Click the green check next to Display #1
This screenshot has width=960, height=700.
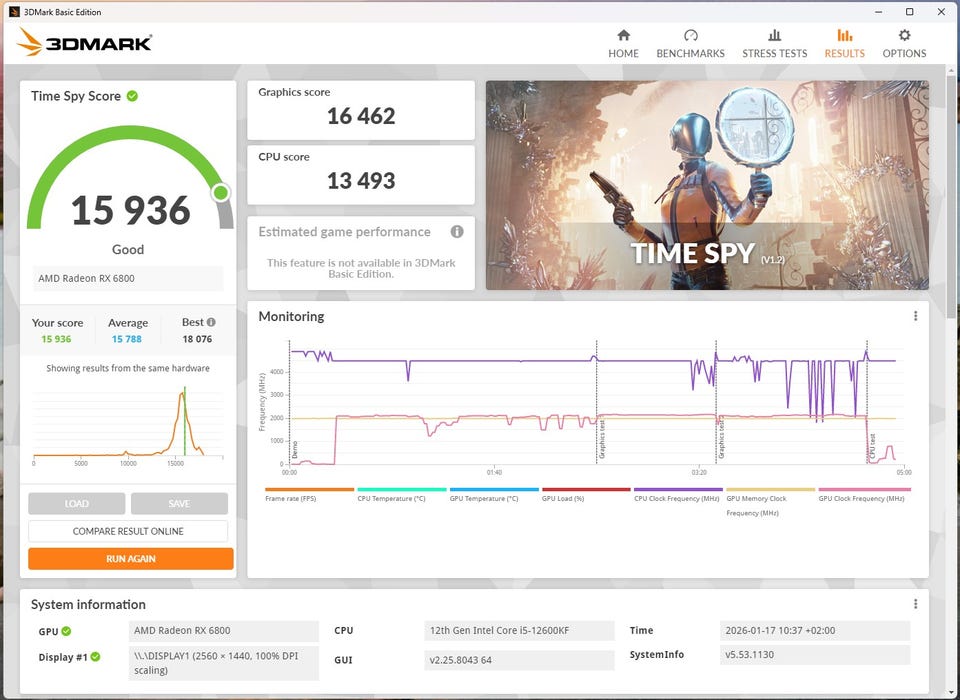click(x=96, y=657)
